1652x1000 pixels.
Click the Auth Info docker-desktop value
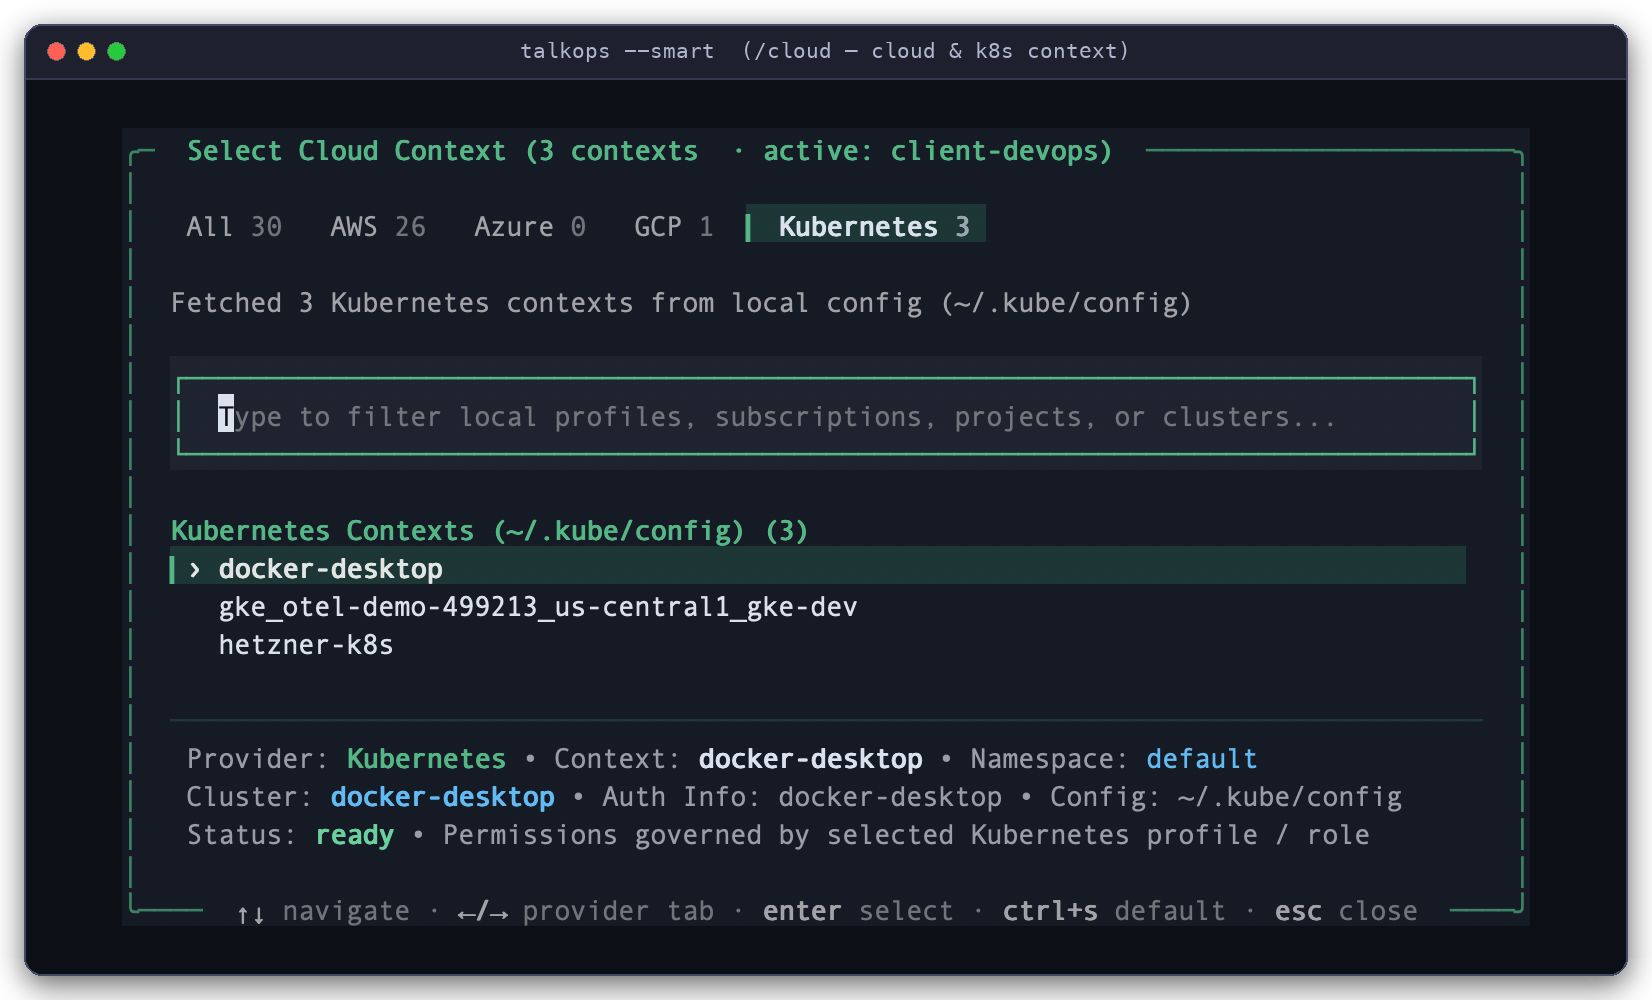(x=890, y=797)
